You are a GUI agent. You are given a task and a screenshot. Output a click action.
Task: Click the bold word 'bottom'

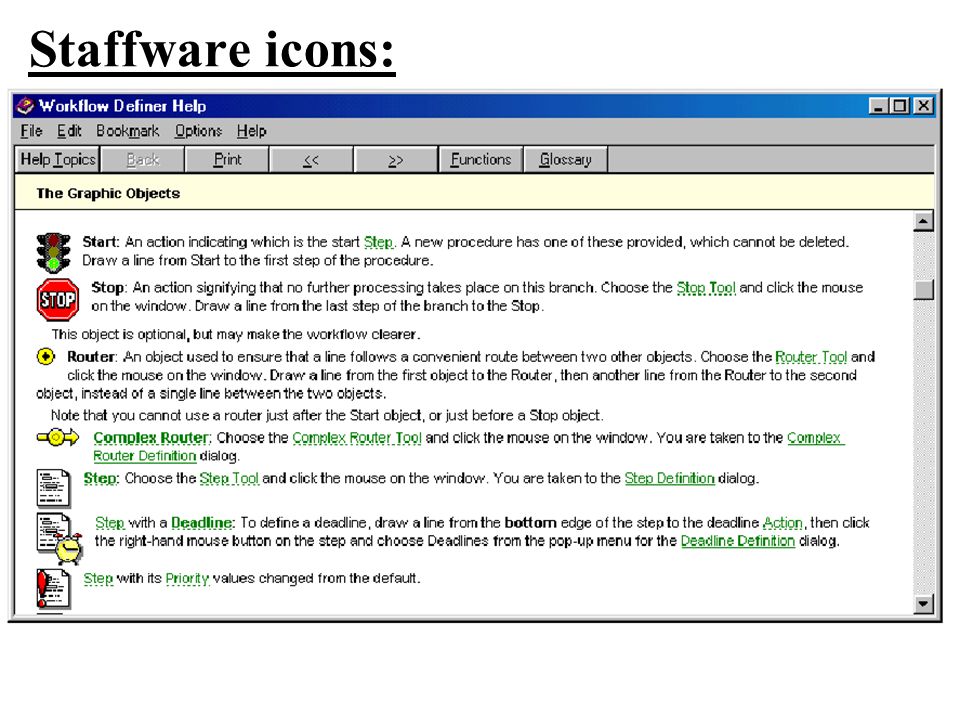530,522
